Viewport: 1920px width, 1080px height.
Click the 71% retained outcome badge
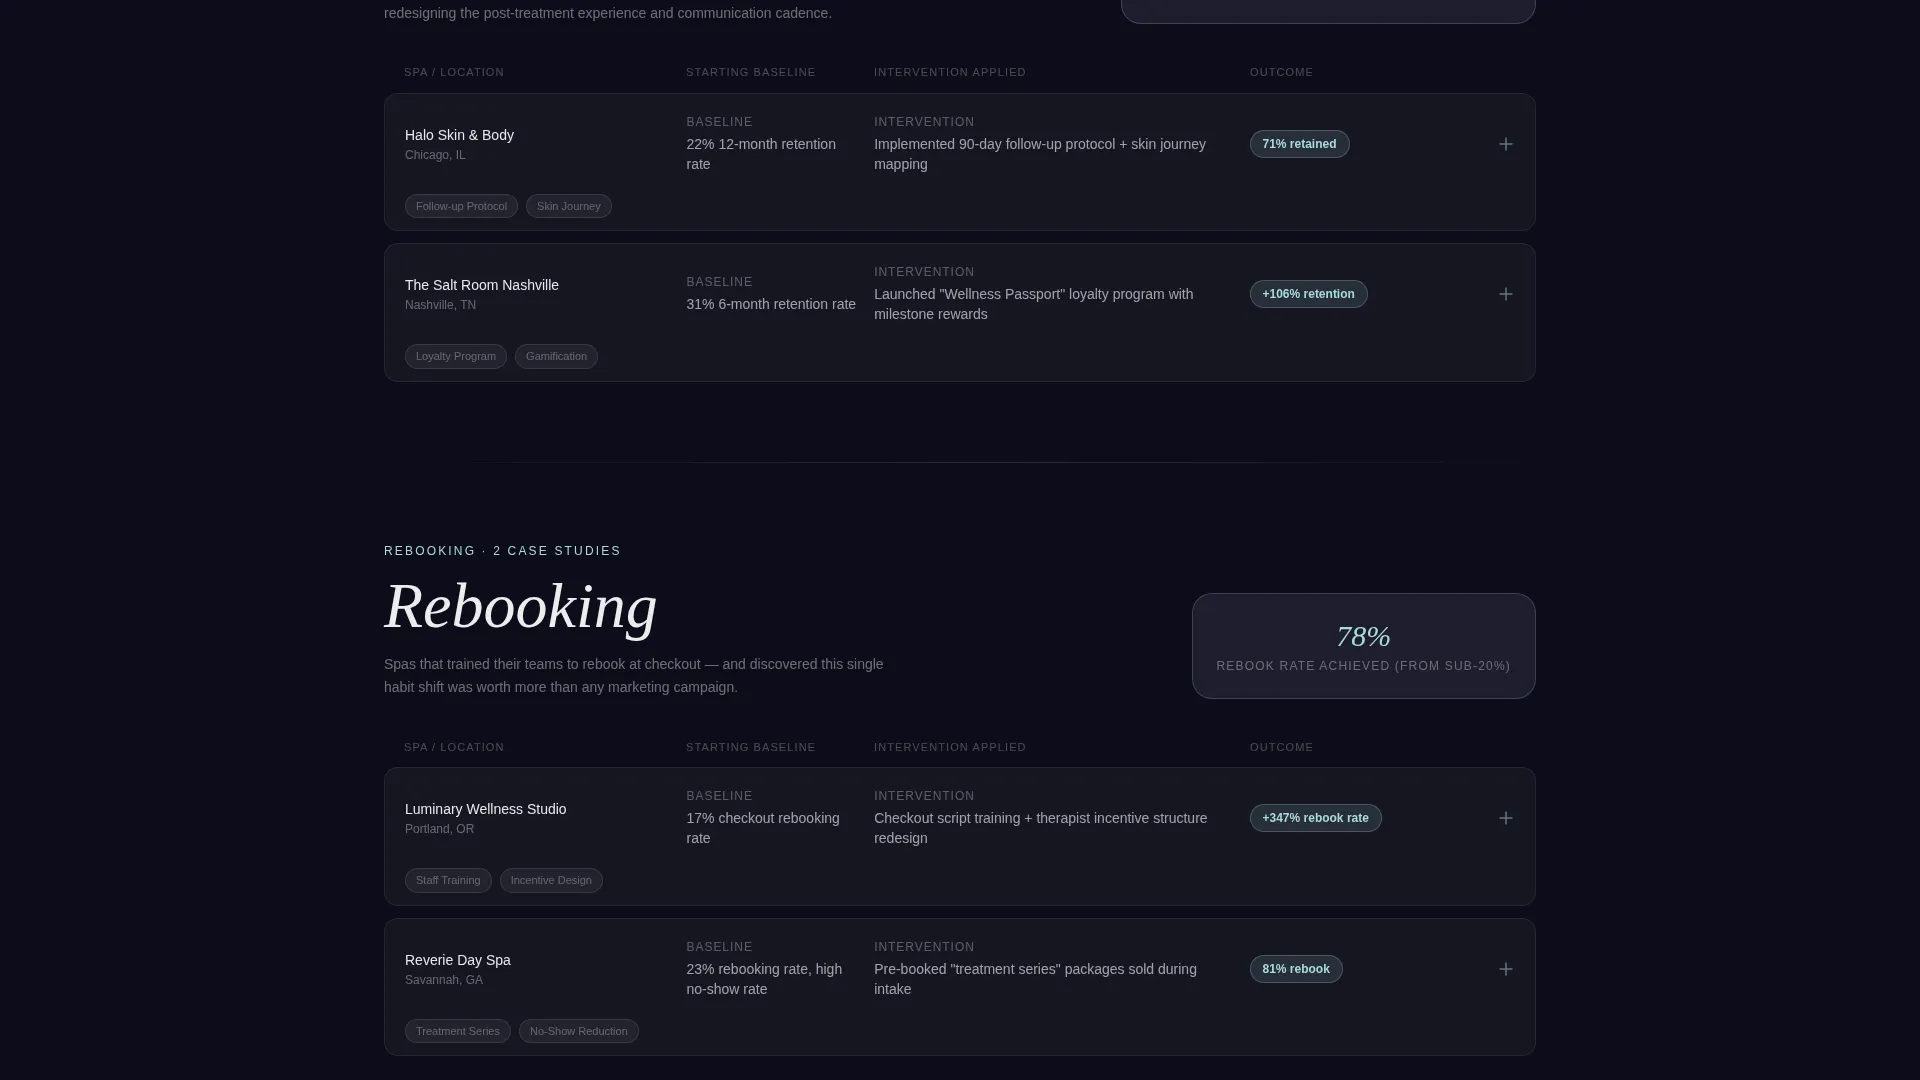click(x=1299, y=144)
